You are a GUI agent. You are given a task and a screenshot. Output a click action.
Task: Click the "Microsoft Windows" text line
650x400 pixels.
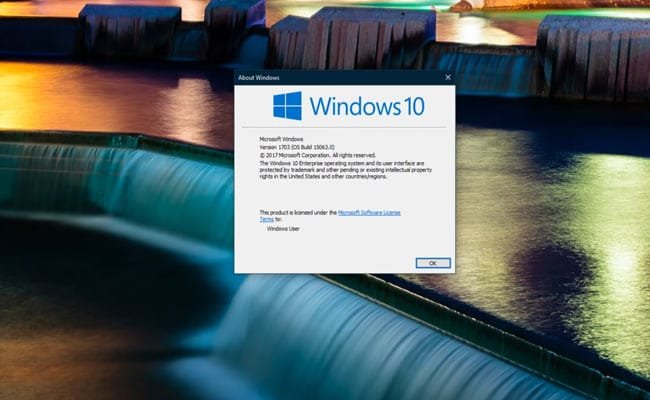(281, 139)
